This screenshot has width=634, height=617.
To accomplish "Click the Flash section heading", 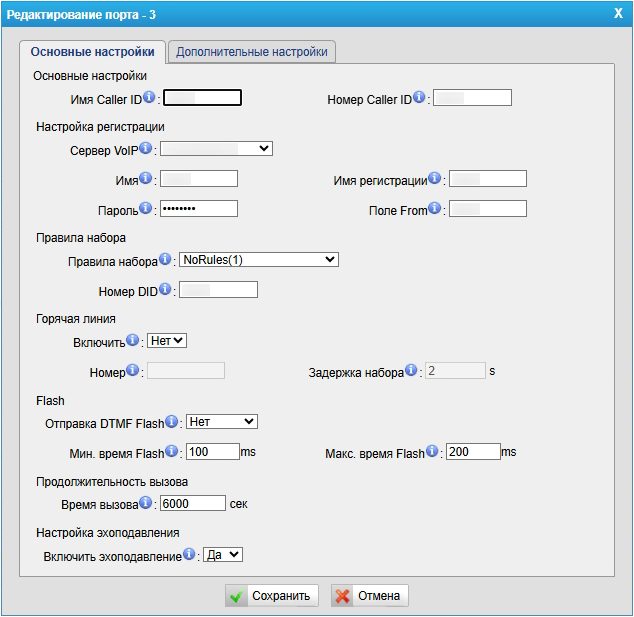I will (x=50, y=401).
